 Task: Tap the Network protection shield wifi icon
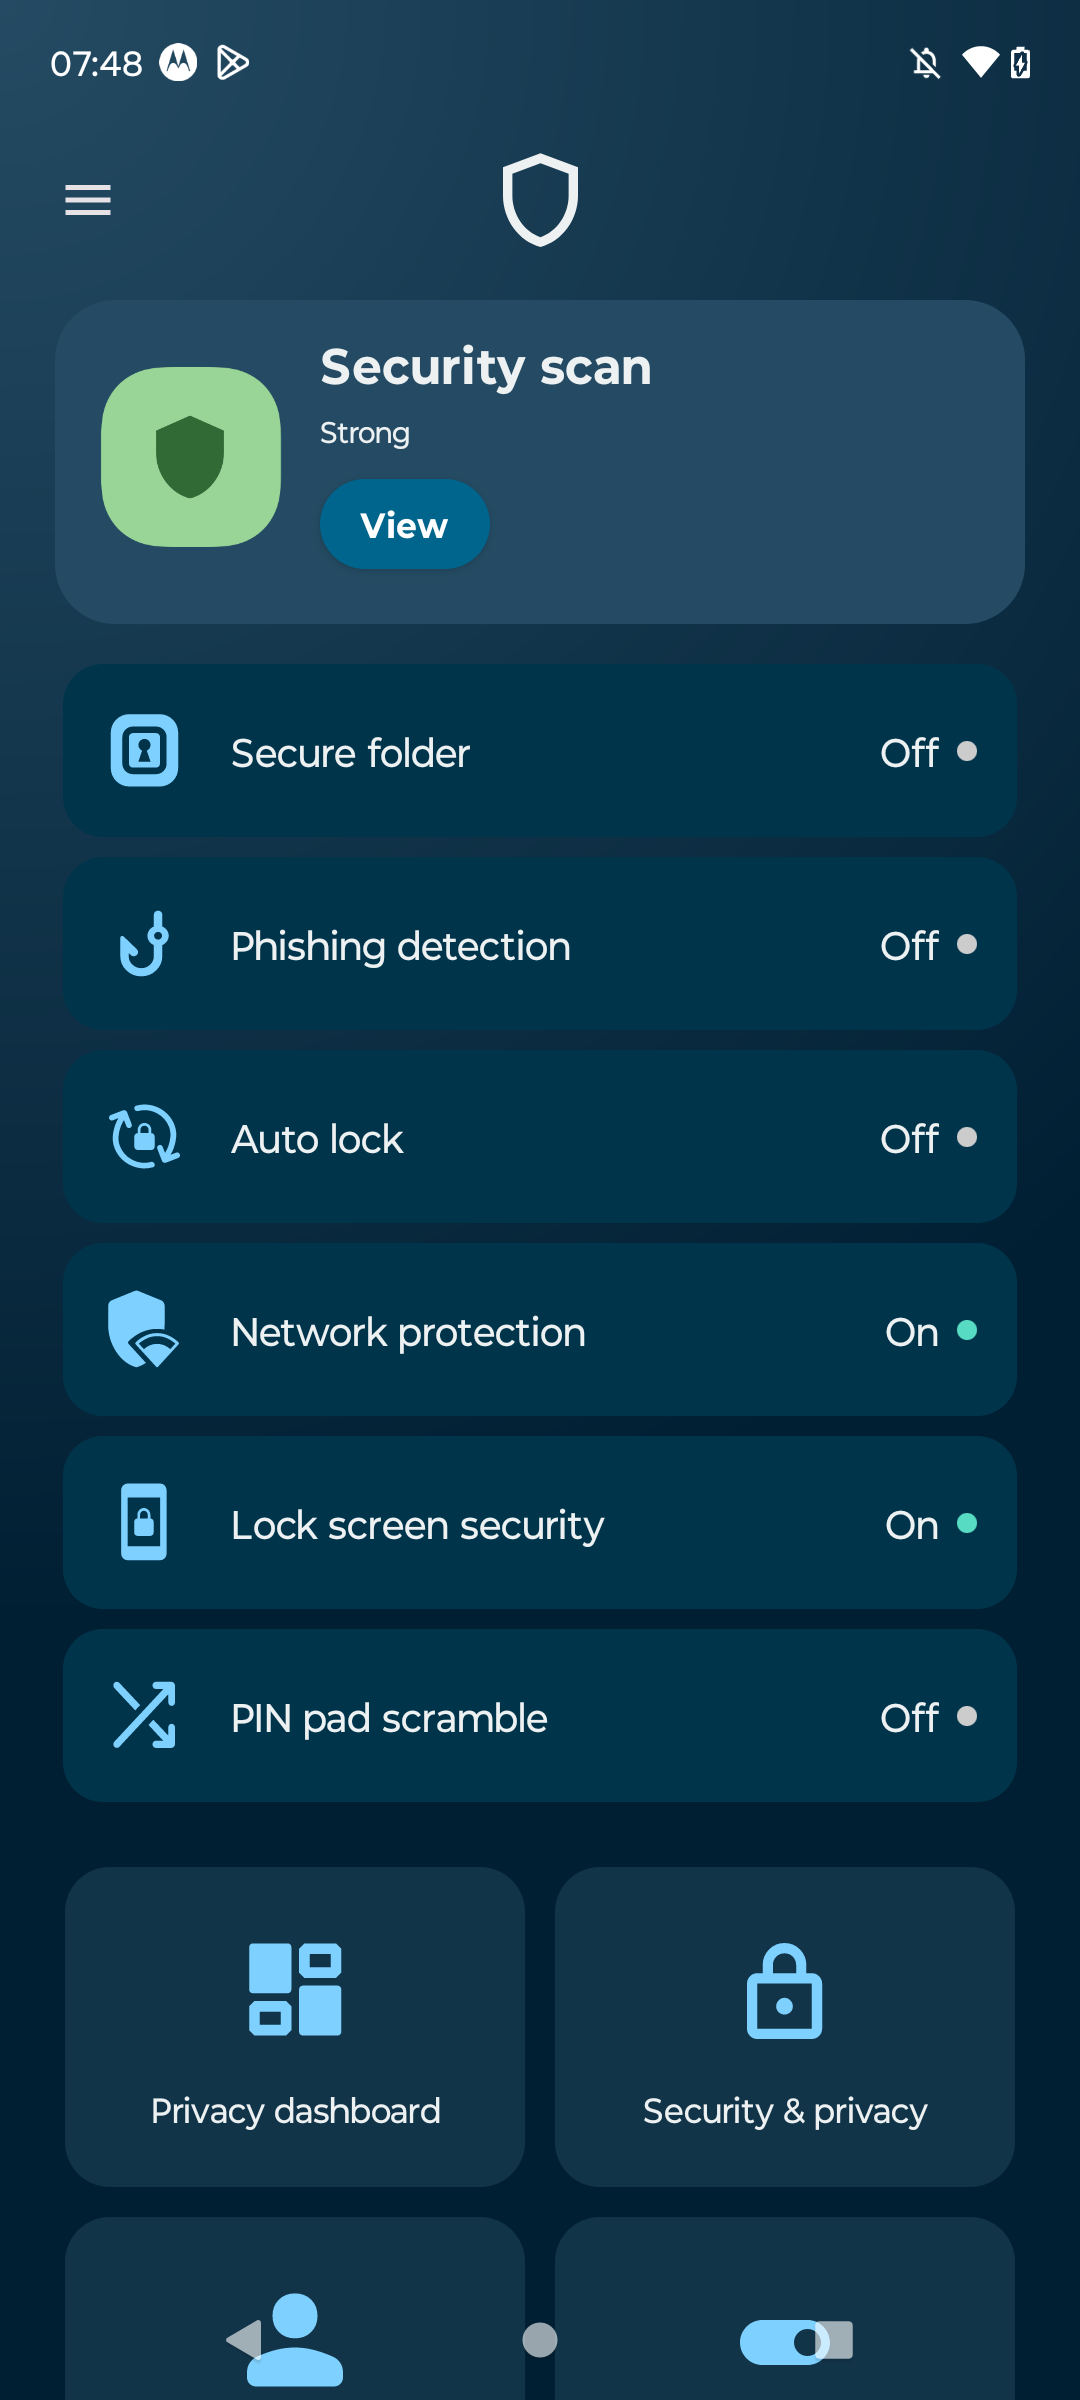click(143, 1329)
